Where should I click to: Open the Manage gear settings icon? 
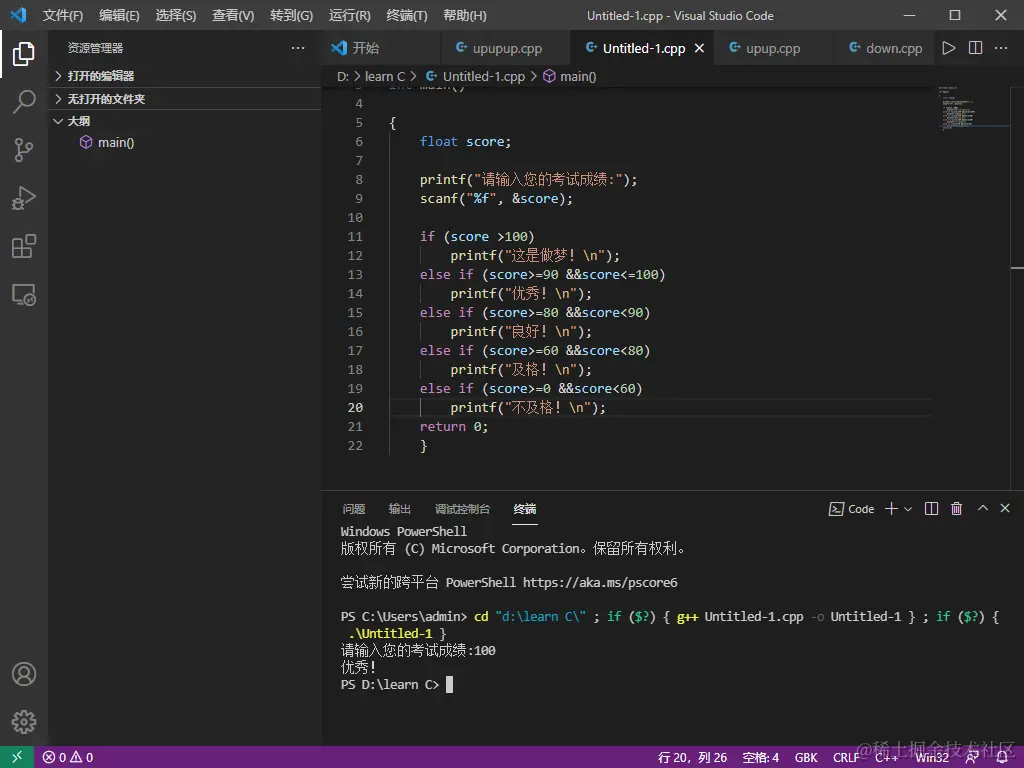[x=24, y=722]
